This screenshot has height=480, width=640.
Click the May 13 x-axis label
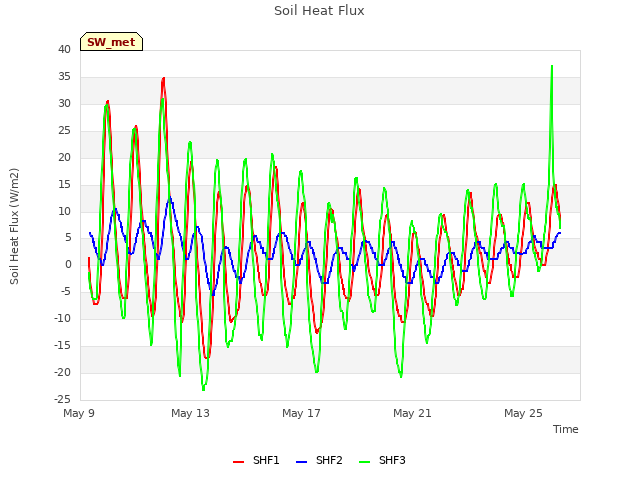pyautogui.click(x=190, y=413)
